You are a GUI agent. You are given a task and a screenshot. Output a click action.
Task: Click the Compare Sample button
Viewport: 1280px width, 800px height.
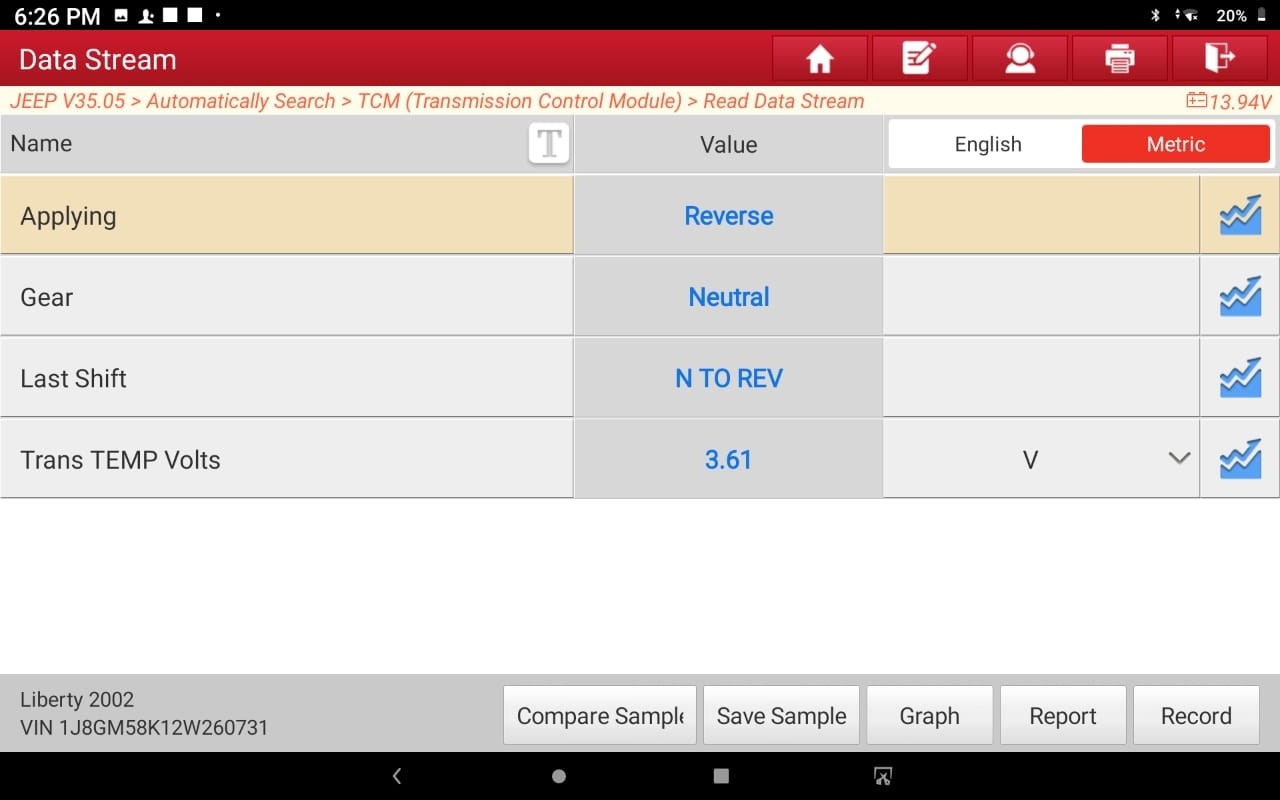pyautogui.click(x=600, y=715)
